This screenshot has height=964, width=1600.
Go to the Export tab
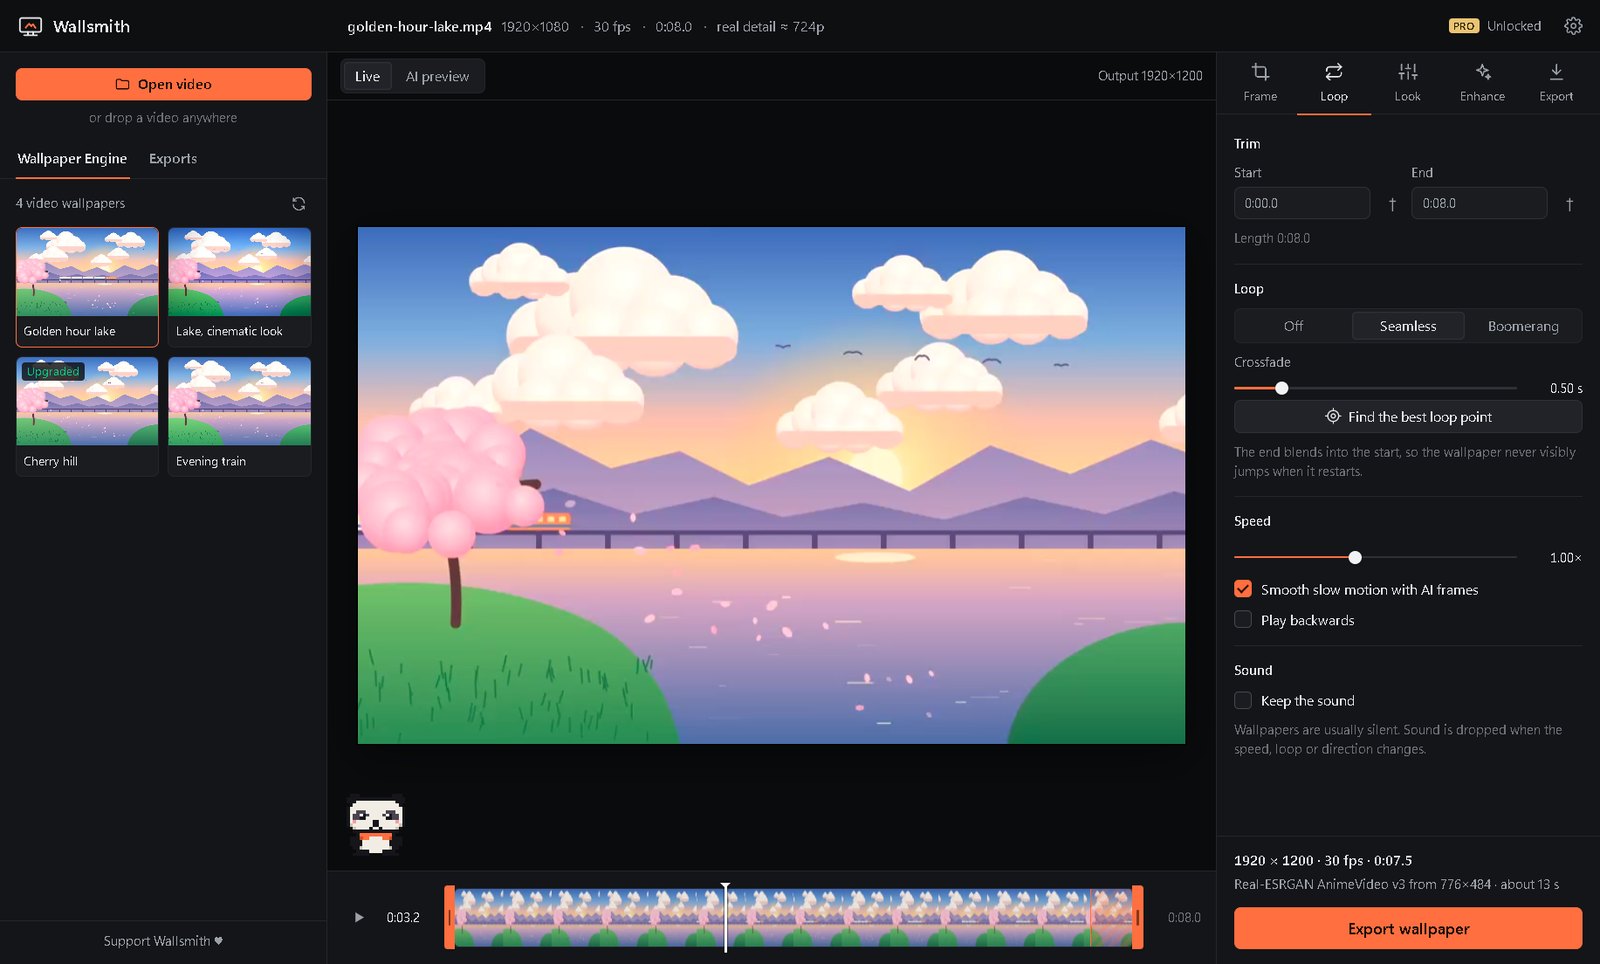(x=1556, y=83)
